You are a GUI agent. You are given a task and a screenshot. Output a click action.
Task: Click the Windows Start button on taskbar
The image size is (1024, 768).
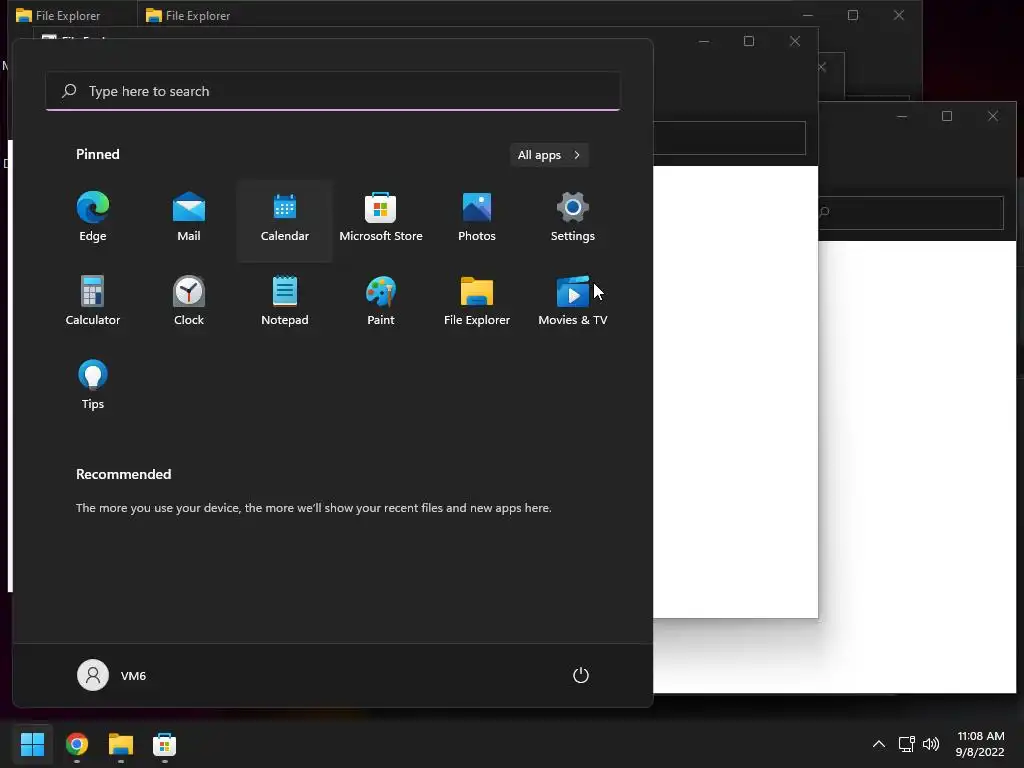33,744
